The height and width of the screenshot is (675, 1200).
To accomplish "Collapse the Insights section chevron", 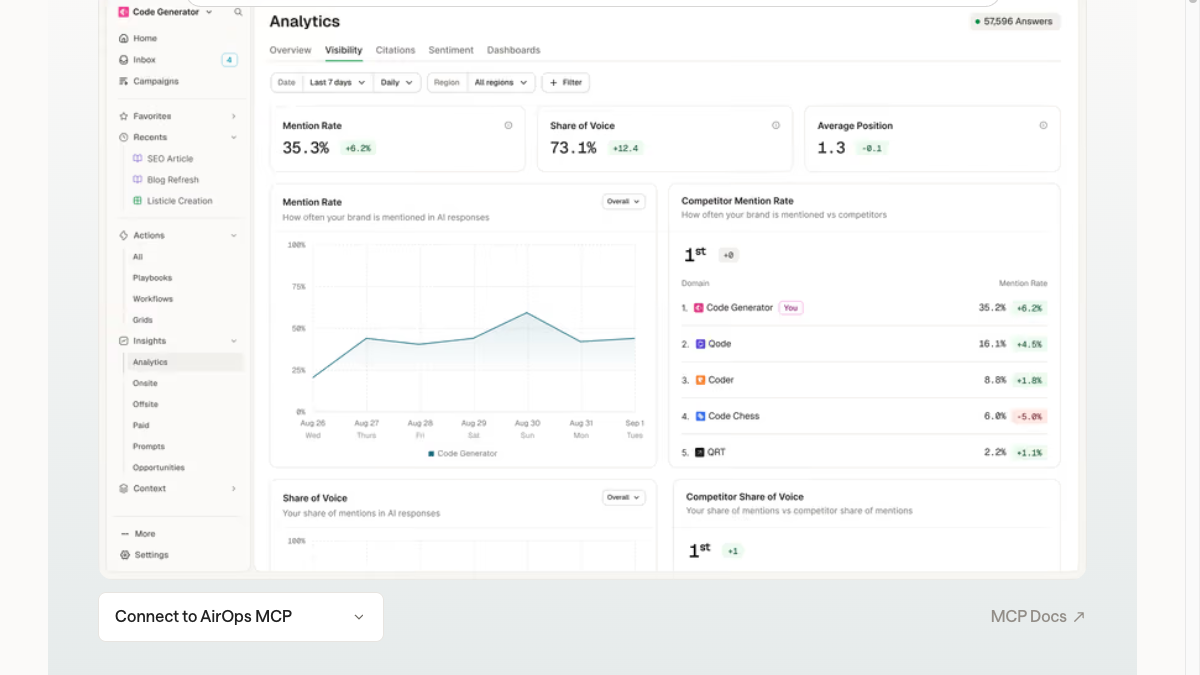I will coord(234,341).
